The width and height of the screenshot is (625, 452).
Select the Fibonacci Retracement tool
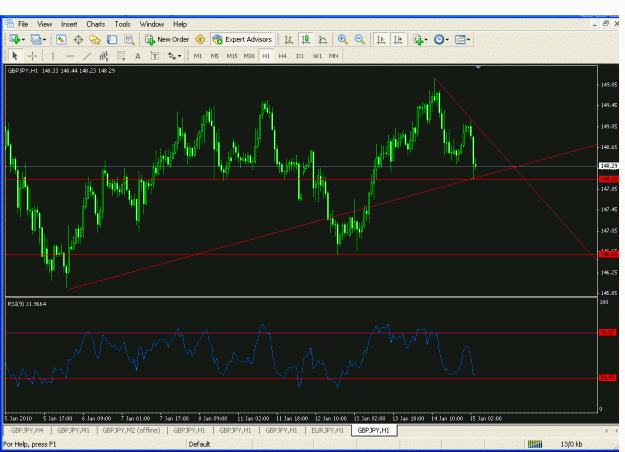(121, 56)
